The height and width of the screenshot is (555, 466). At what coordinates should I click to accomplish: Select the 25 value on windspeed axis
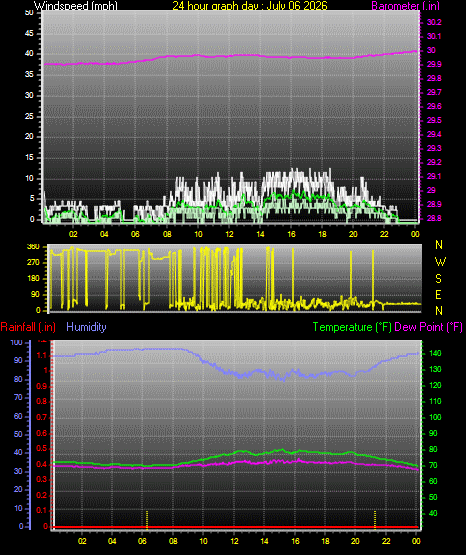(x=29, y=116)
